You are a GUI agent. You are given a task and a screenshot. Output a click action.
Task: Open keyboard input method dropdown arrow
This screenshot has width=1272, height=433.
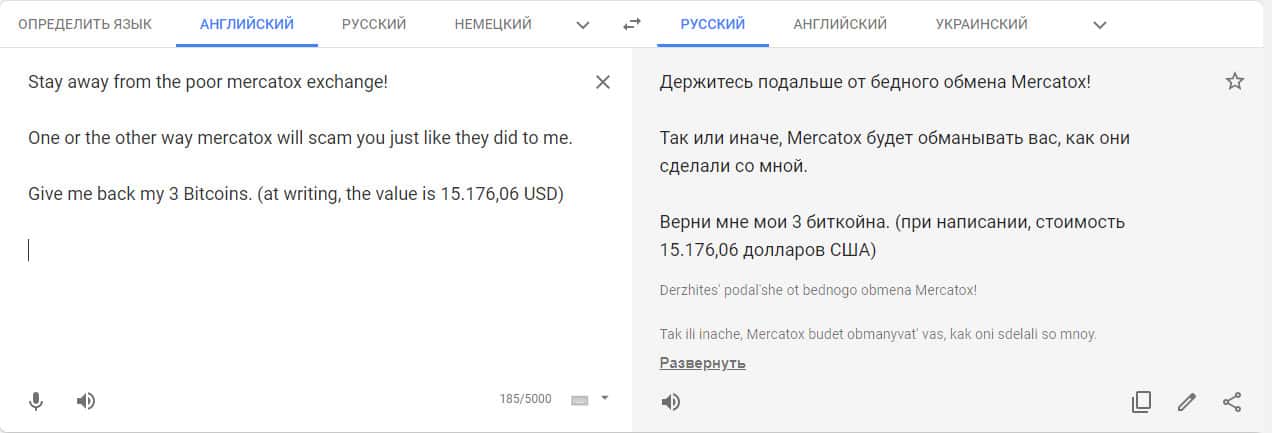coord(604,399)
